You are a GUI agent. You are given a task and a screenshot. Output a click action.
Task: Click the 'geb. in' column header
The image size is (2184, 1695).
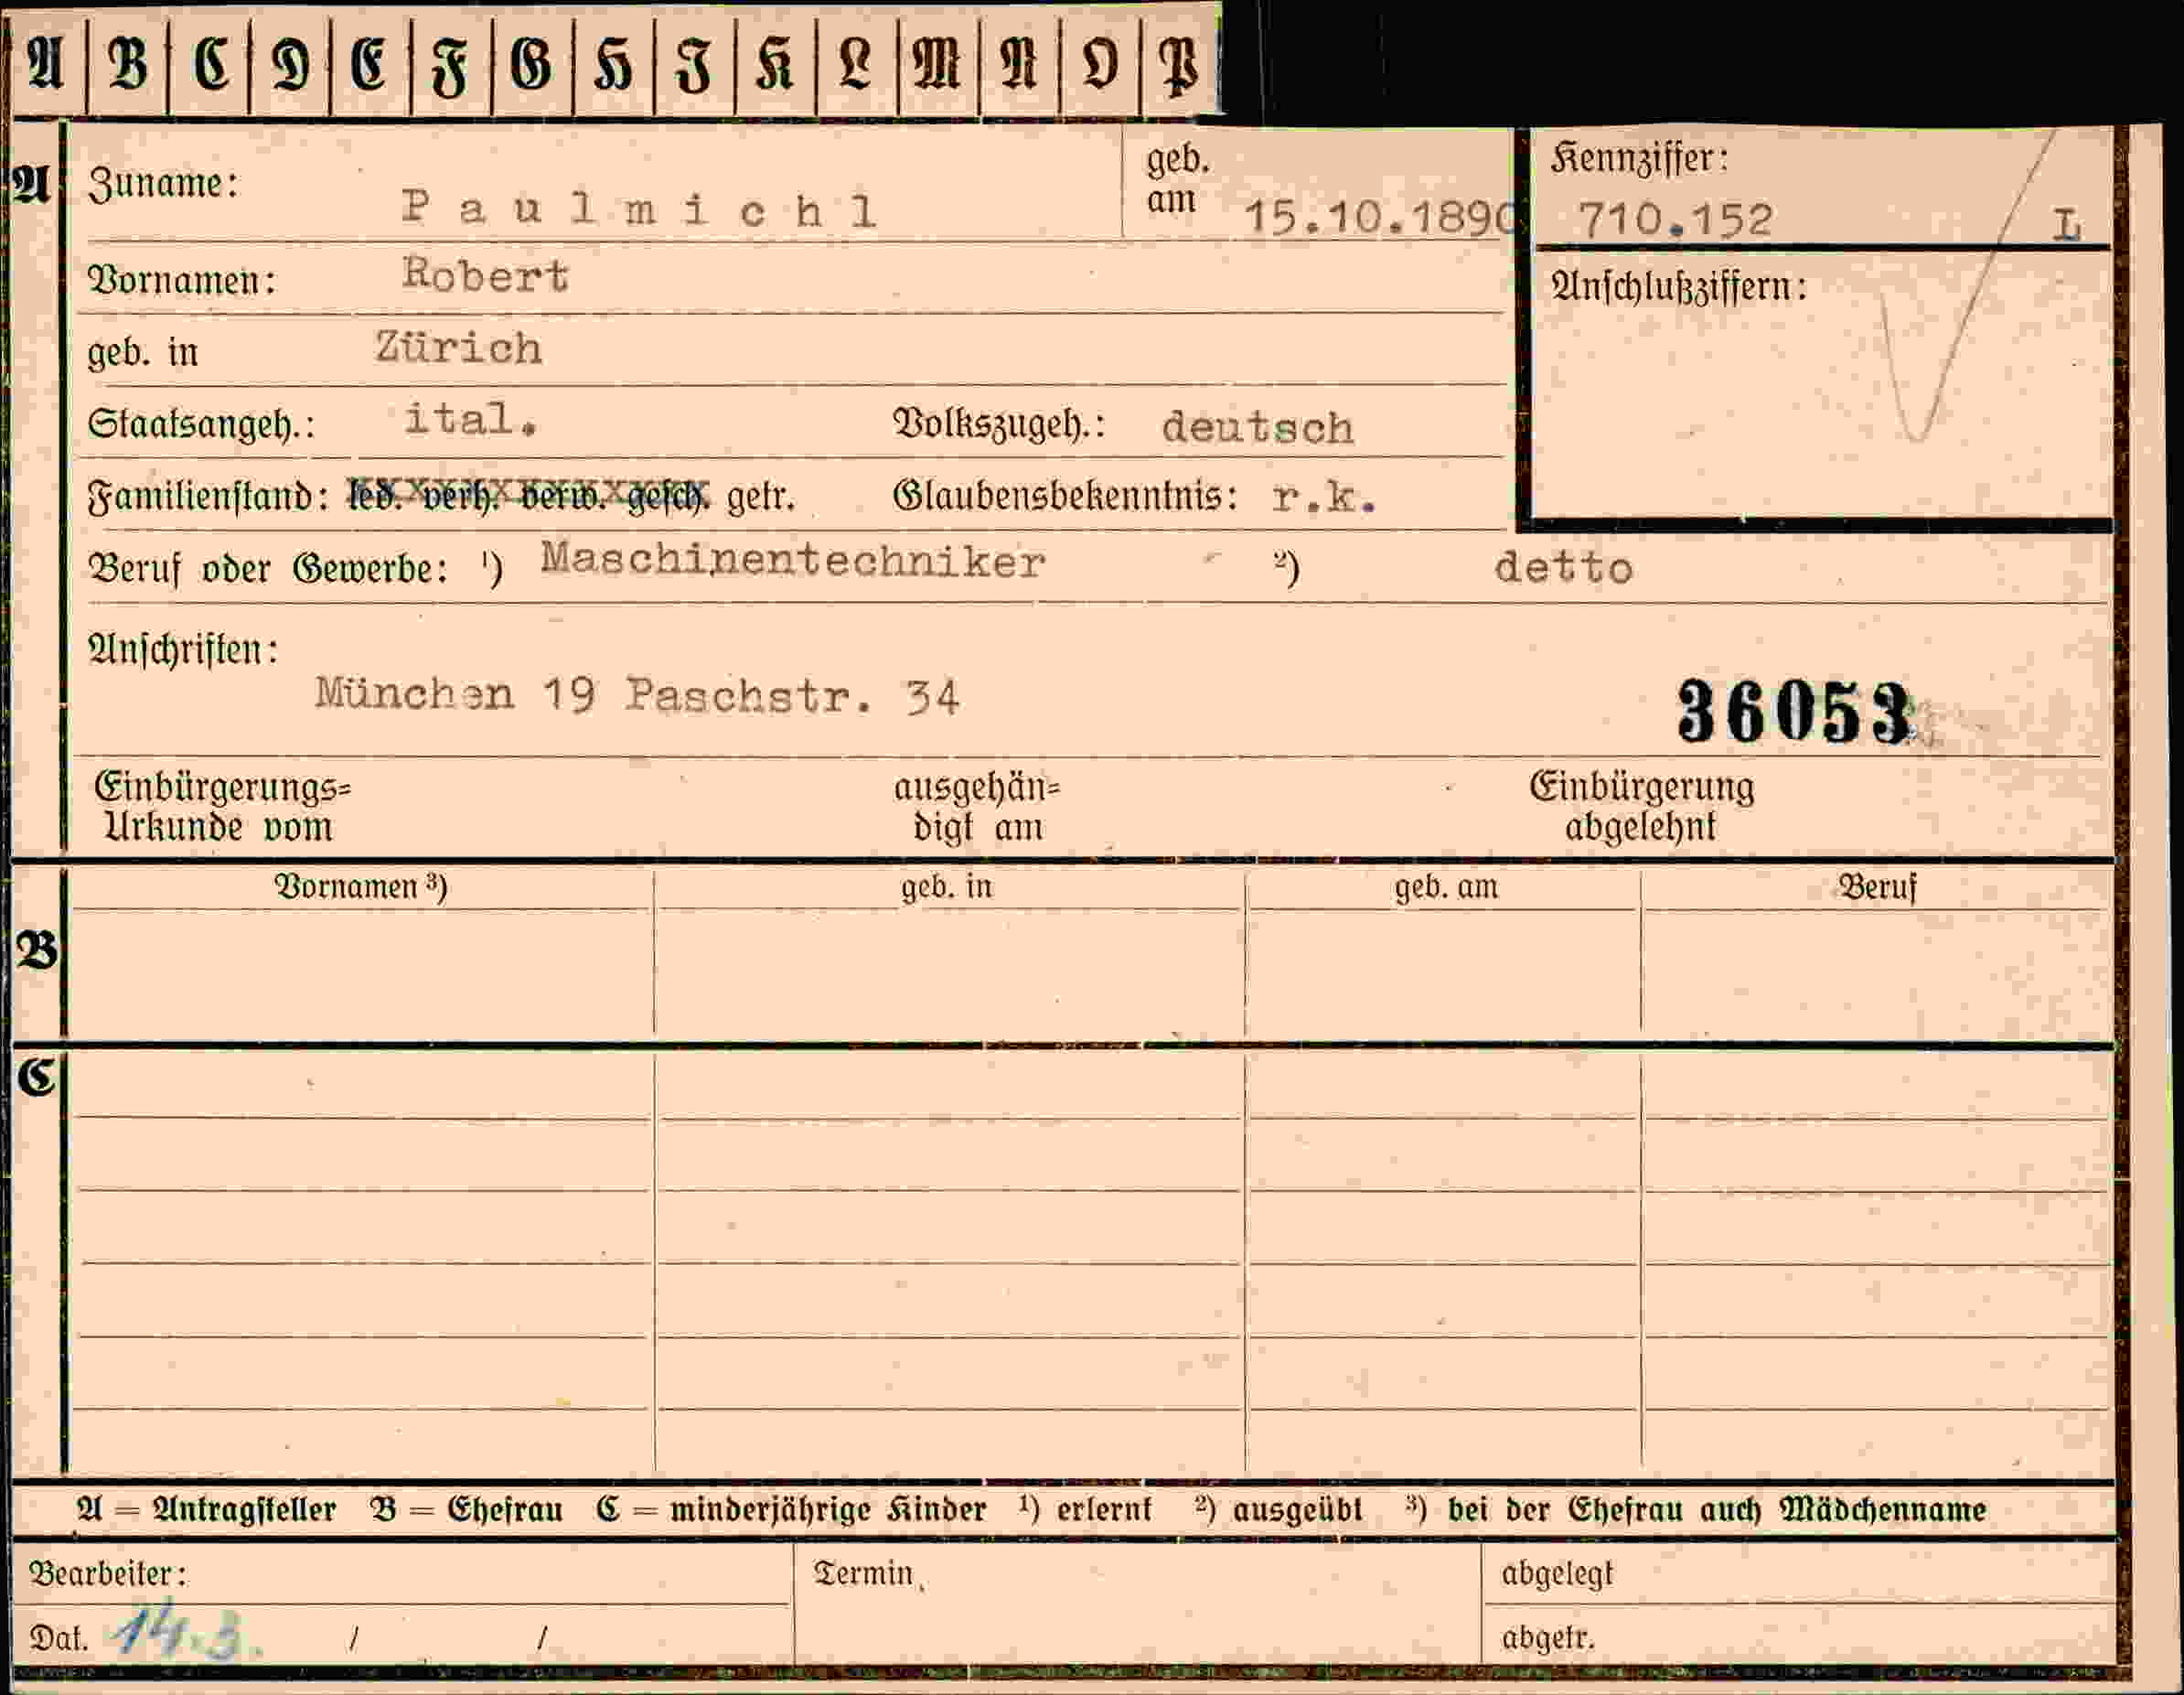click(x=946, y=887)
